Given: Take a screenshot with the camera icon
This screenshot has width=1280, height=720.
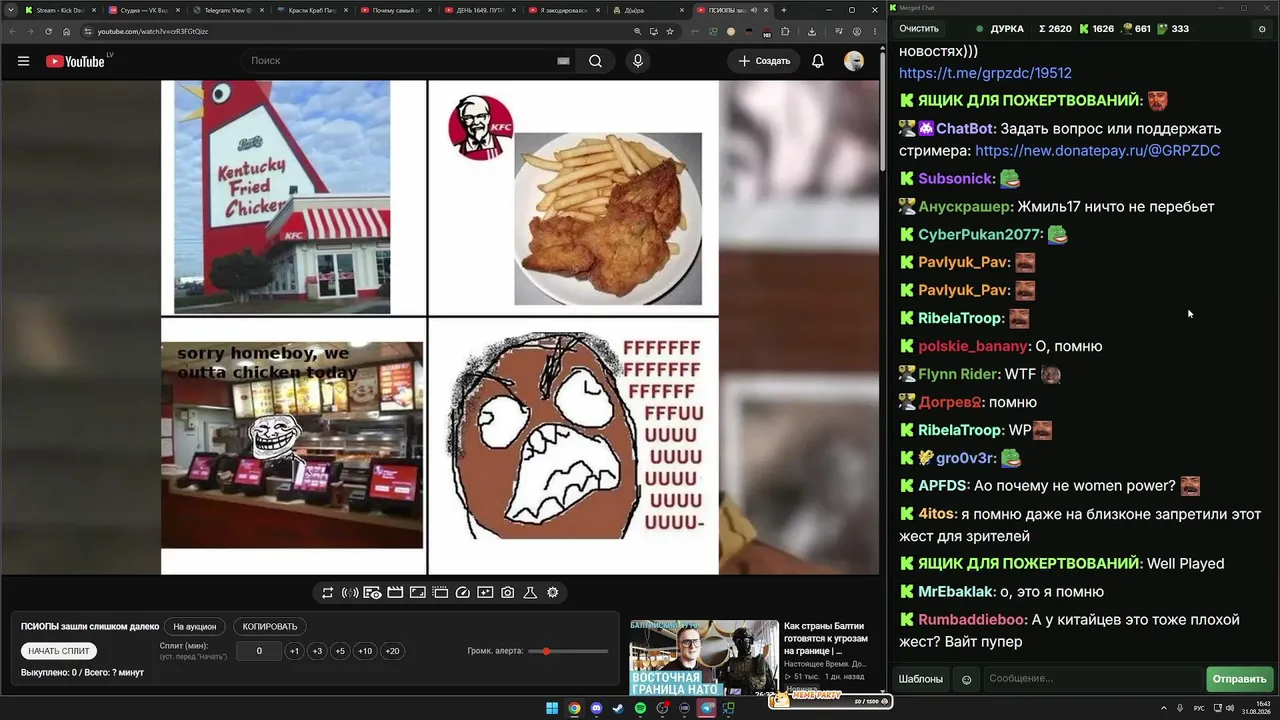Looking at the screenshot, I should coord(508,593).
